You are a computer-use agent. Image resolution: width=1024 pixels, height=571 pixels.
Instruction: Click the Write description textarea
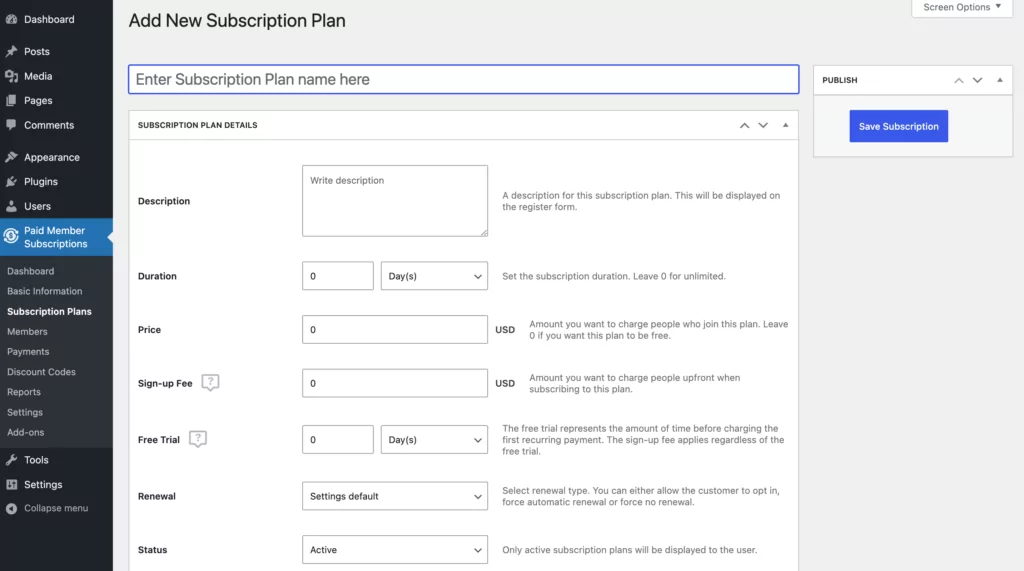click(395, 201)
